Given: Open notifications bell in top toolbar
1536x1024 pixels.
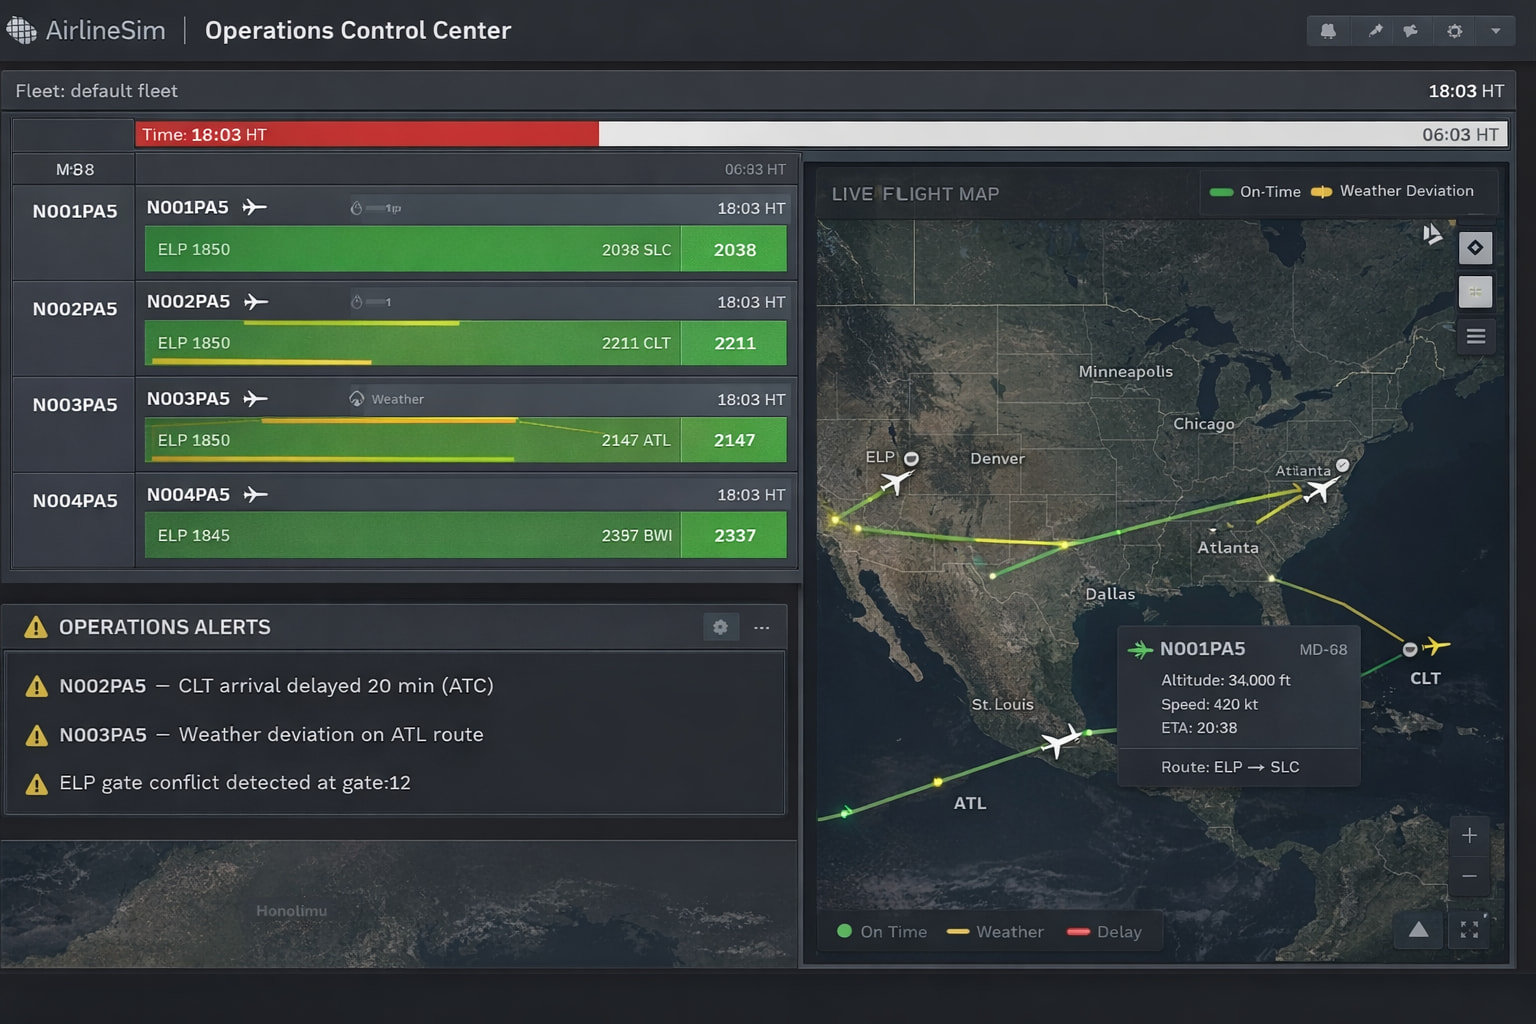Looking at the screenshot, I should coord(1328,31).
